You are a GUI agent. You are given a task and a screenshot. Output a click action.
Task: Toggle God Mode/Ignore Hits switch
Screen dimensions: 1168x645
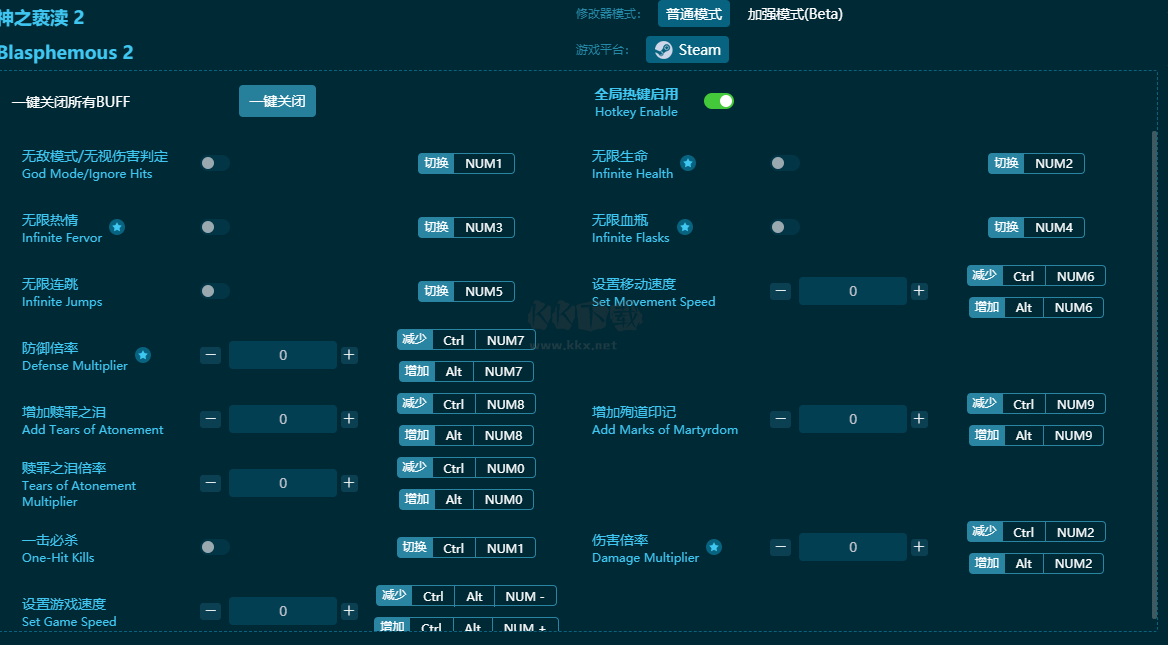point(215,163)
